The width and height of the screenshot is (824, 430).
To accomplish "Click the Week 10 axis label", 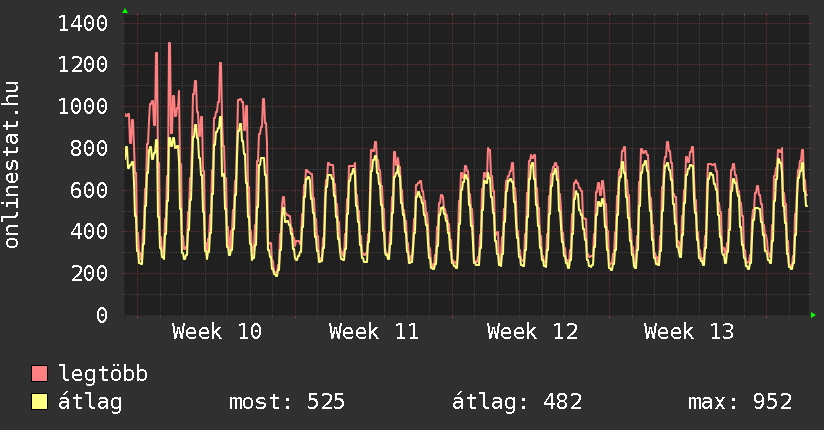I will (x=217, y=332).
